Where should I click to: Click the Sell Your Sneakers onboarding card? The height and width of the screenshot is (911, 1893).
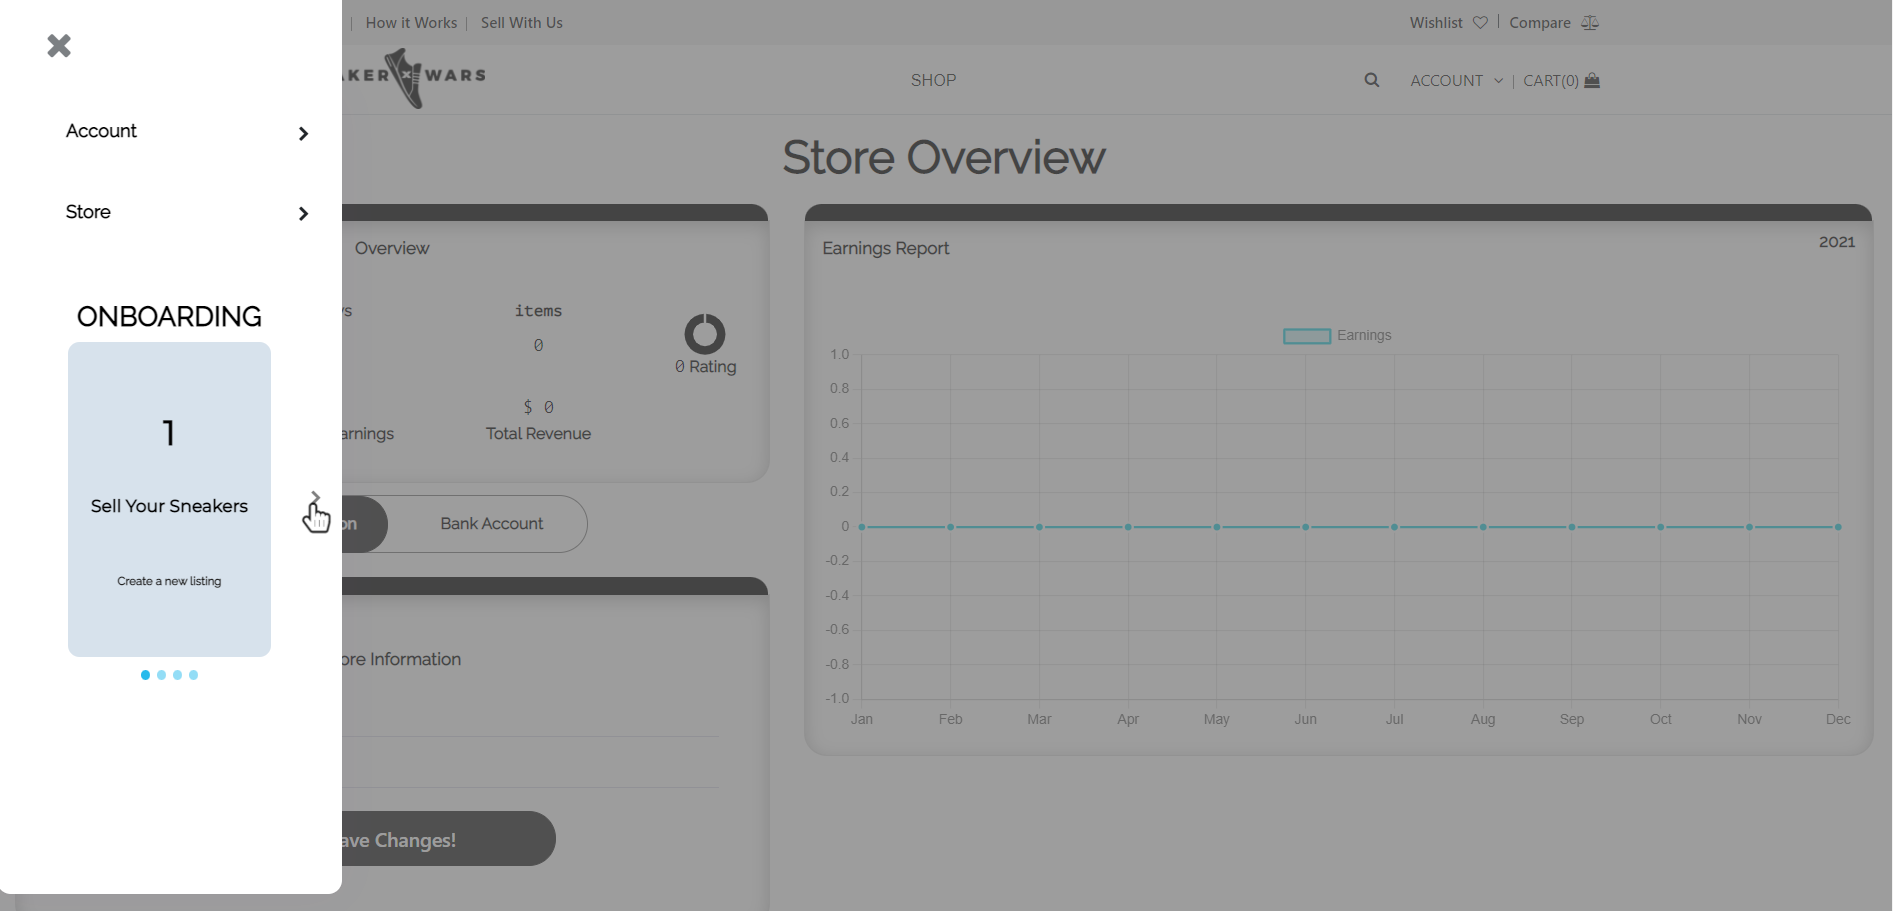pos(169,500)
